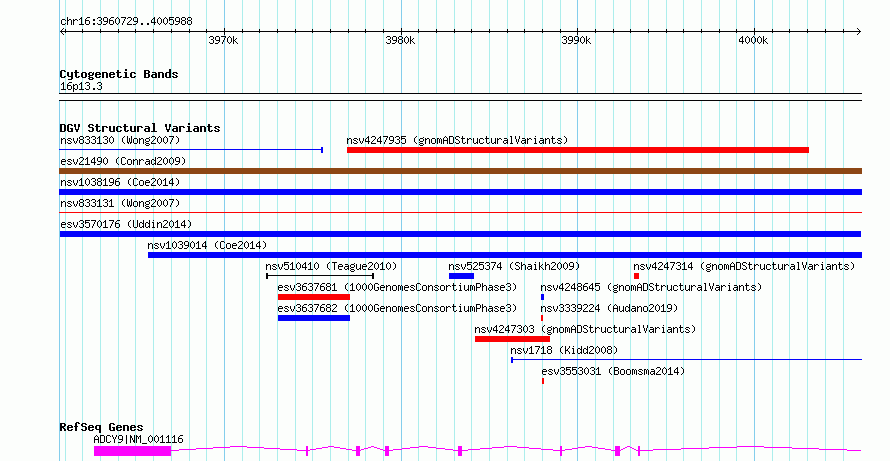Screen dimensions: 890x461
Task: Click the nsv1038196 (Coe2014) label
Action: point(120,182)
